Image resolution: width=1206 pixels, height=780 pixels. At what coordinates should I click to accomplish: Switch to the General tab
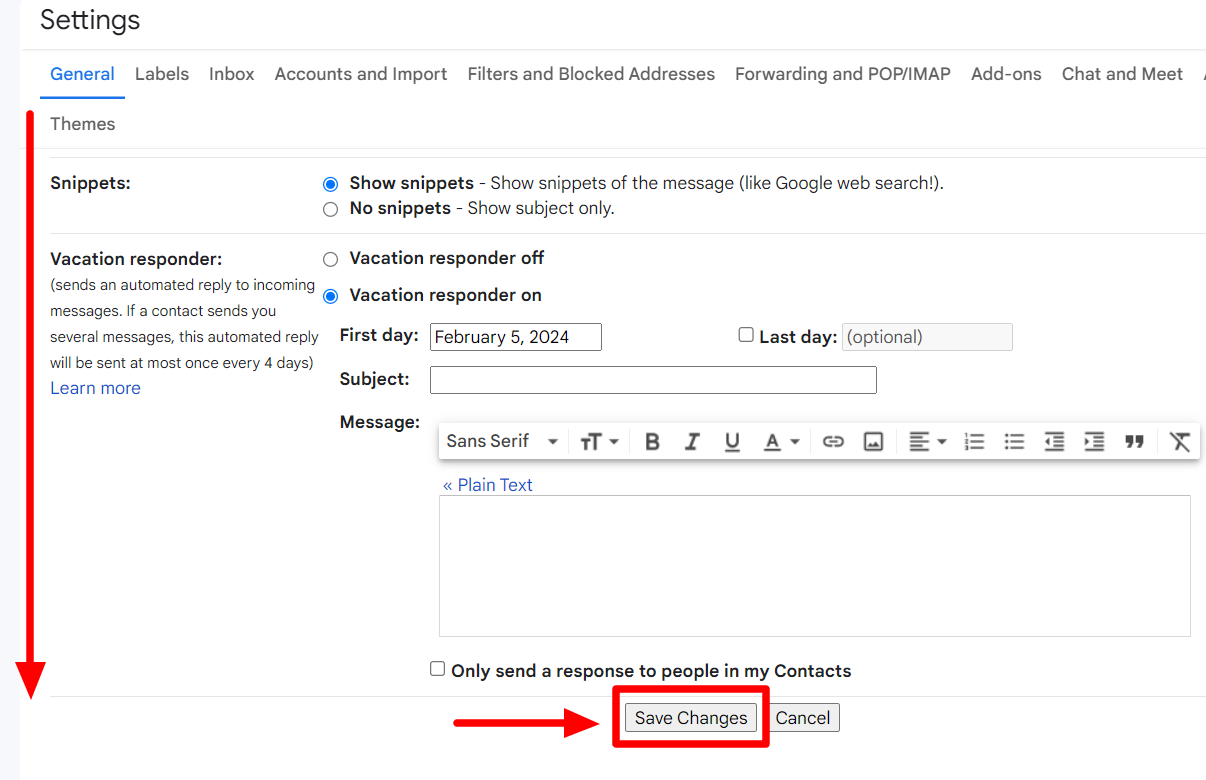(82, 74)
